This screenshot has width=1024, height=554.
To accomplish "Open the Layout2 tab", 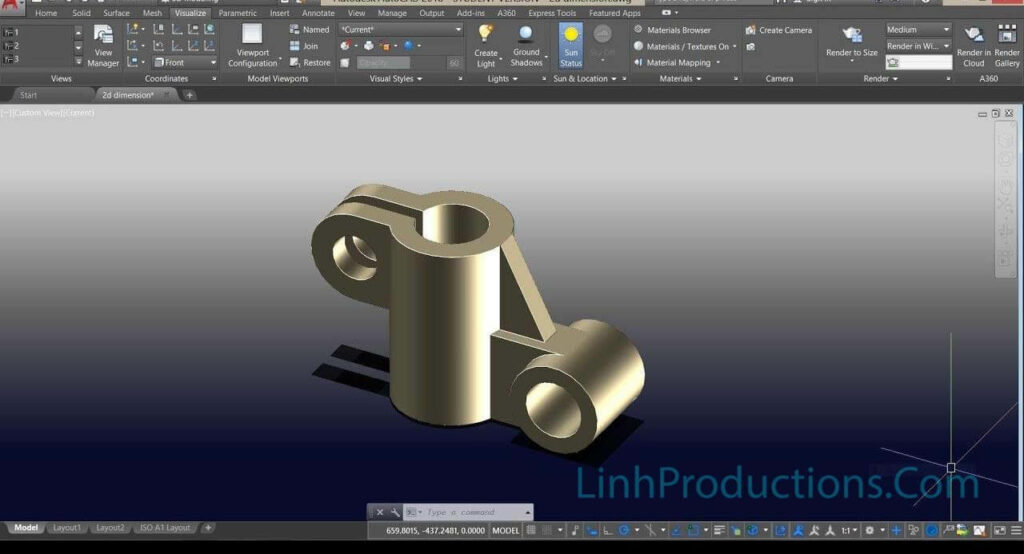I will point(110,527).
